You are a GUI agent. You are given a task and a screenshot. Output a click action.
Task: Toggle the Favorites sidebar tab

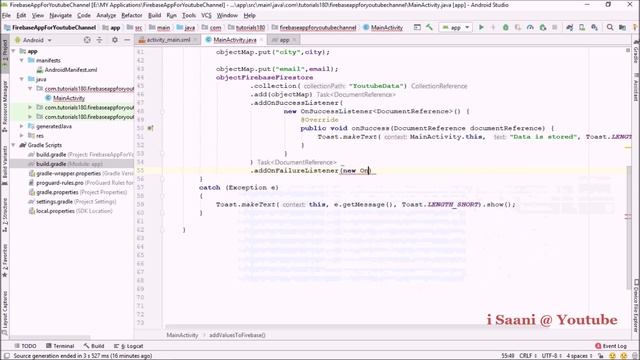(5, 260)
